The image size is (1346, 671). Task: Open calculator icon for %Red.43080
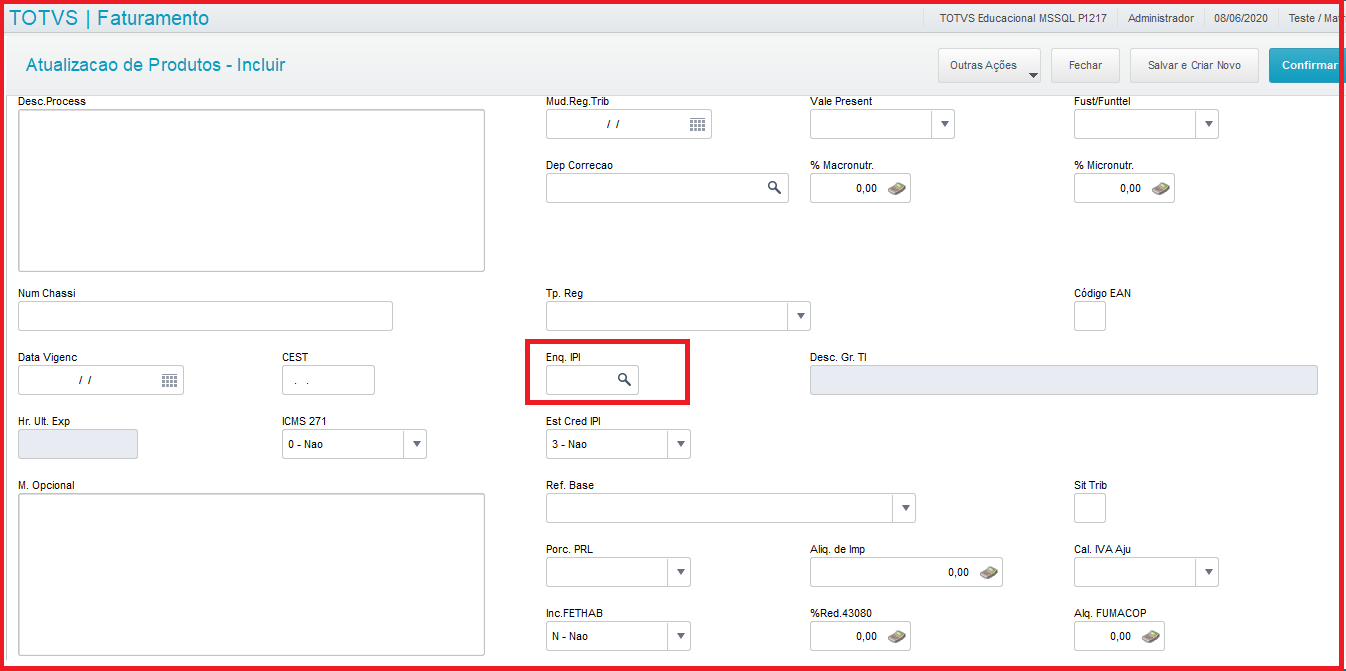pyautogui.click(x=897, y=636)
